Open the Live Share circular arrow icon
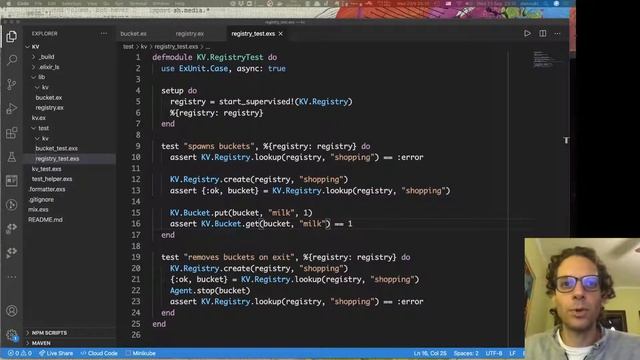 click(x=12, y=204)
